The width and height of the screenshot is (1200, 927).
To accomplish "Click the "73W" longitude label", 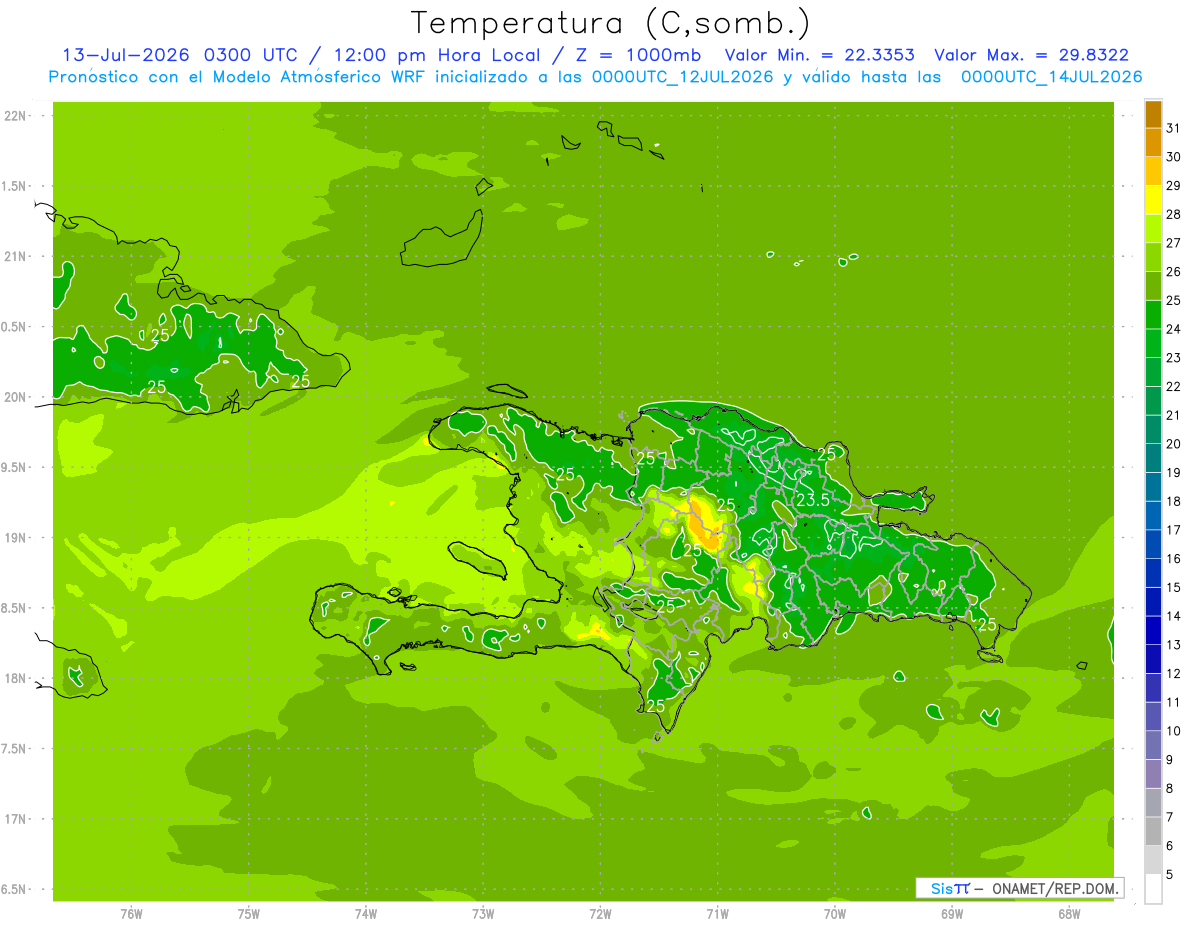I will pos(483,914).
